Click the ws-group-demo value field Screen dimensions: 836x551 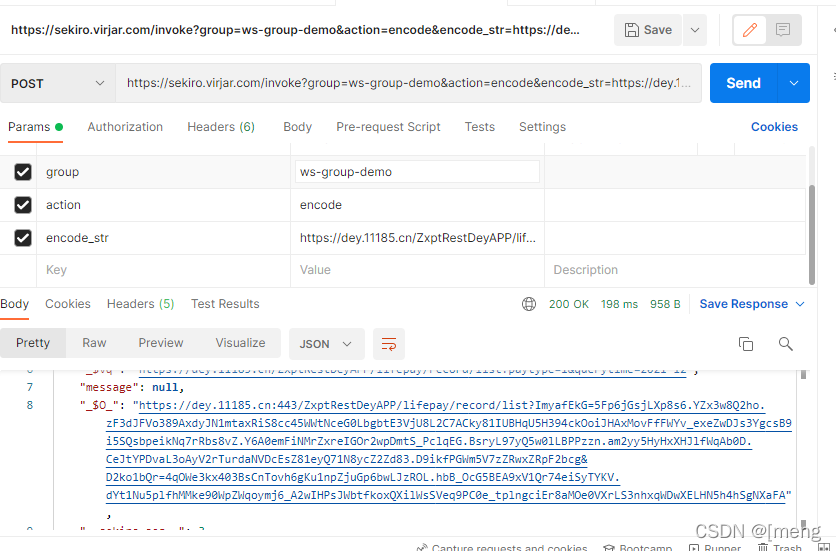coord(417,172)
